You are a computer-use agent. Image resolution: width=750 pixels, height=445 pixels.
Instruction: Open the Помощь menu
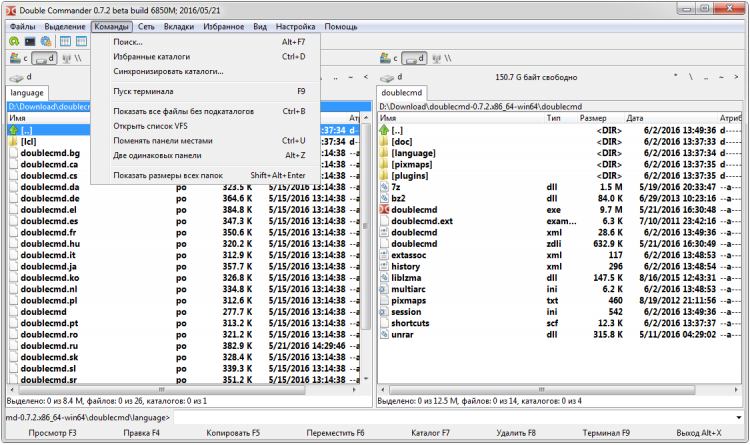tap(341, 27)
